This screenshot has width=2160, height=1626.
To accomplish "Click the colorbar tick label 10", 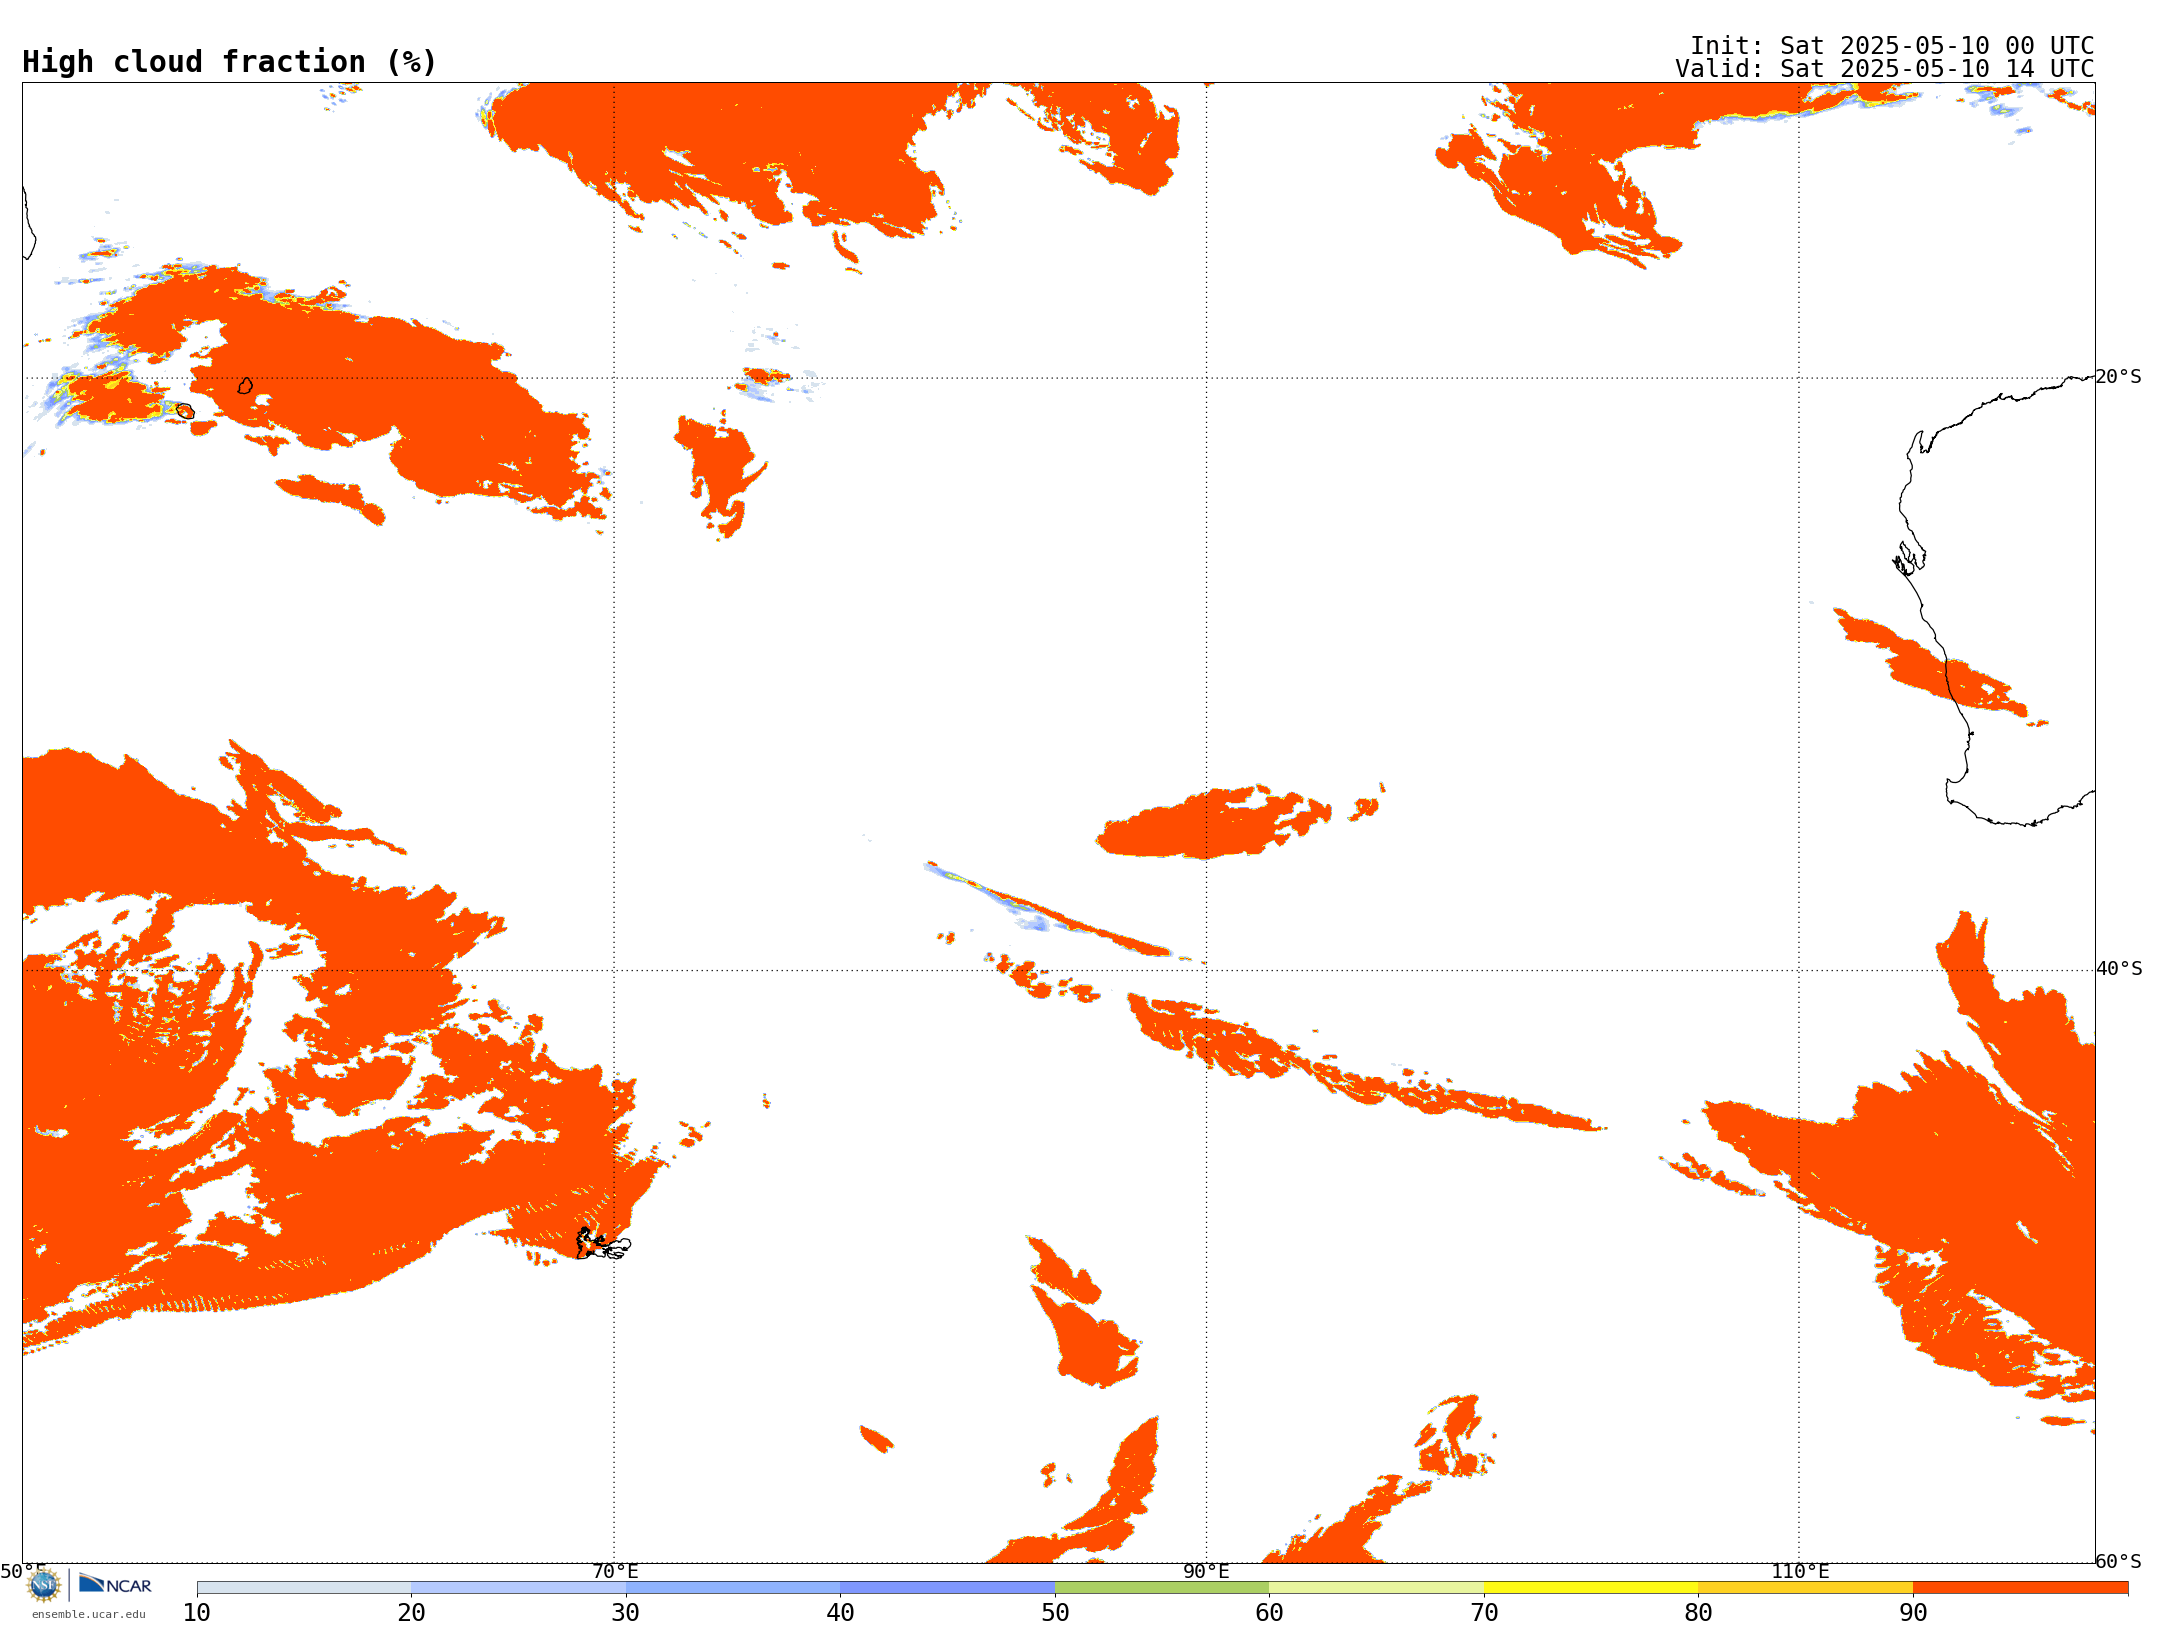I will click(x=197, y=1613).
